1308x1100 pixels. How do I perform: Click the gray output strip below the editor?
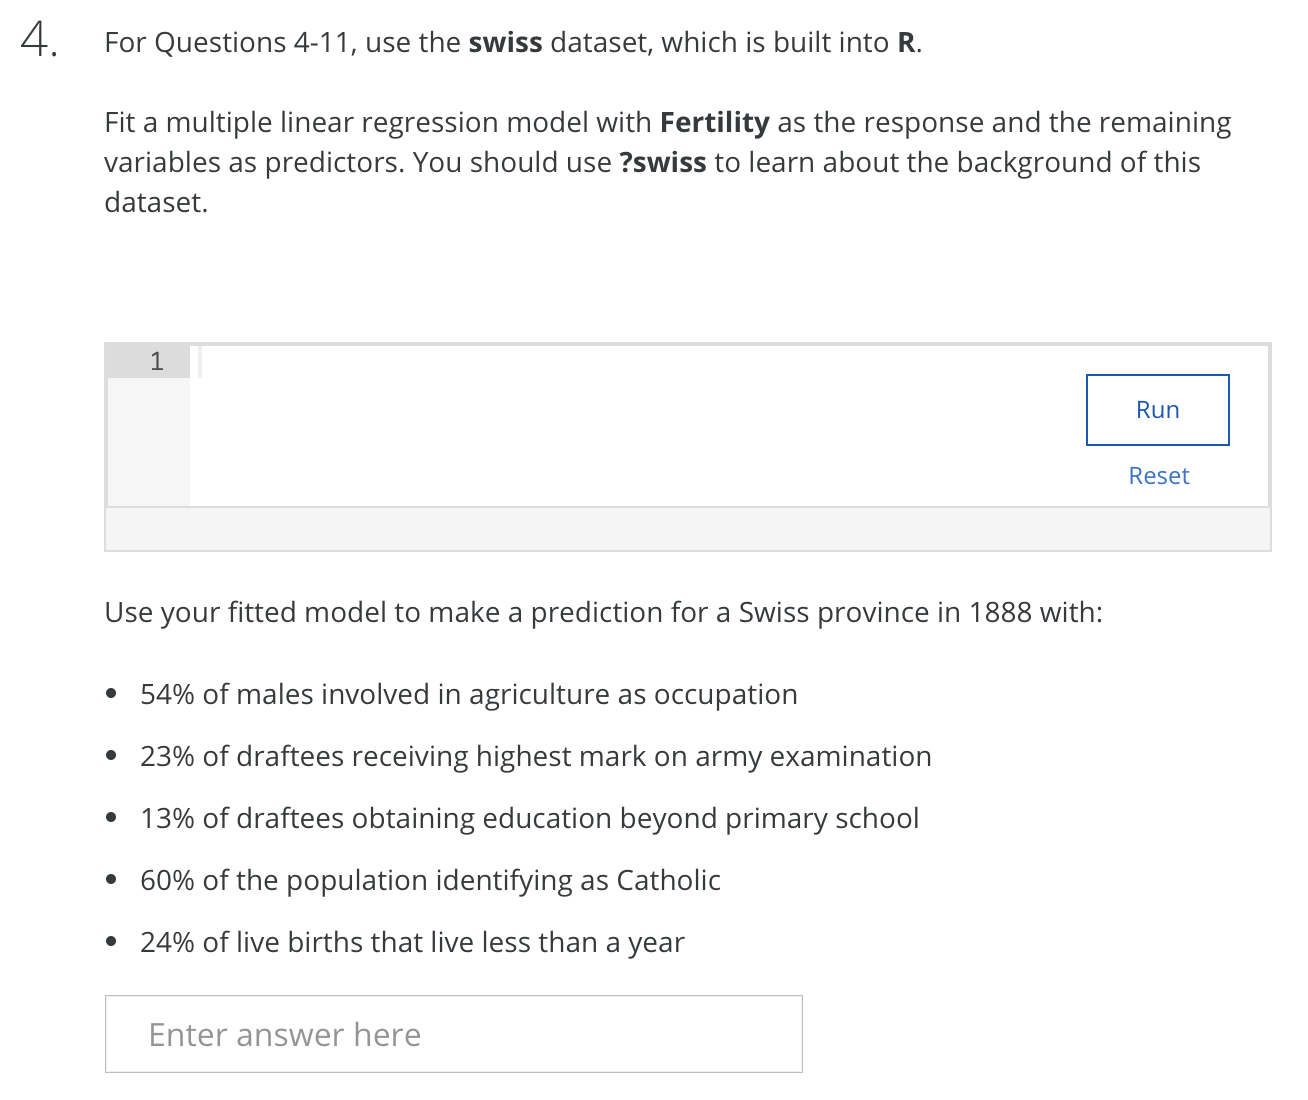point(687,529)
